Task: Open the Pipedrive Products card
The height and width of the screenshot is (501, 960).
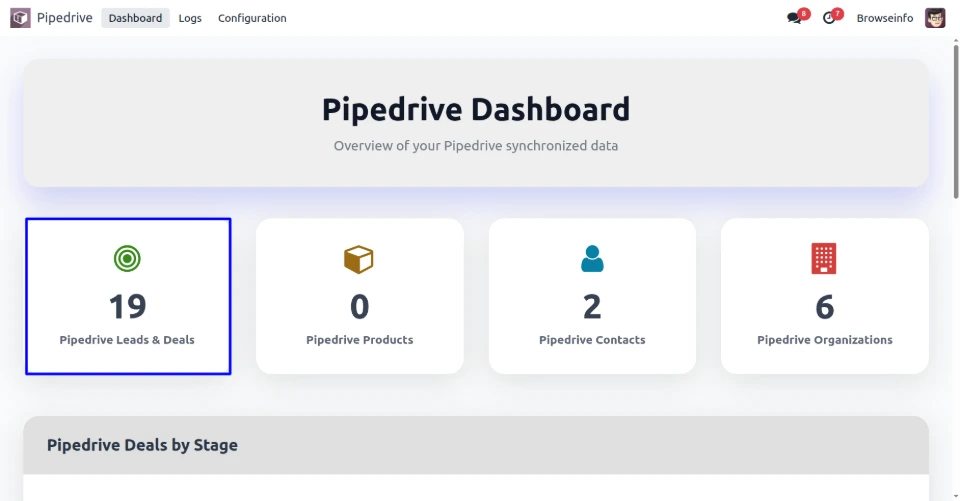Action: tap(360, 296)
